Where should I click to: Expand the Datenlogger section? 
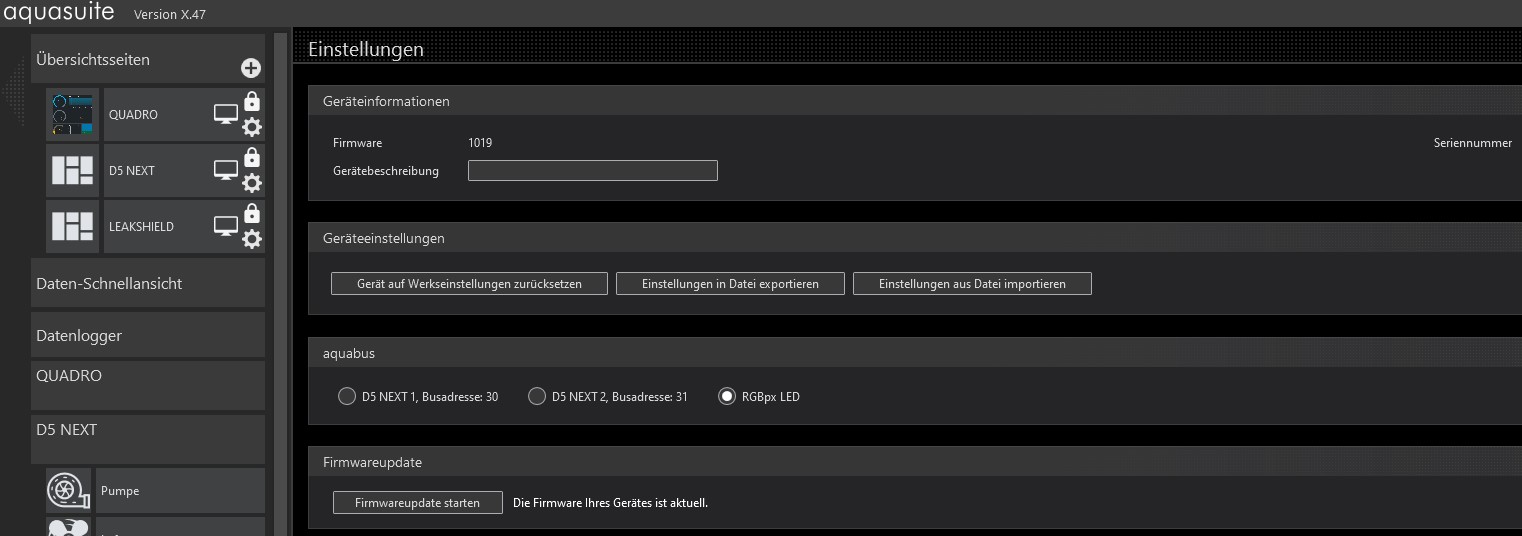coord(148,335)
